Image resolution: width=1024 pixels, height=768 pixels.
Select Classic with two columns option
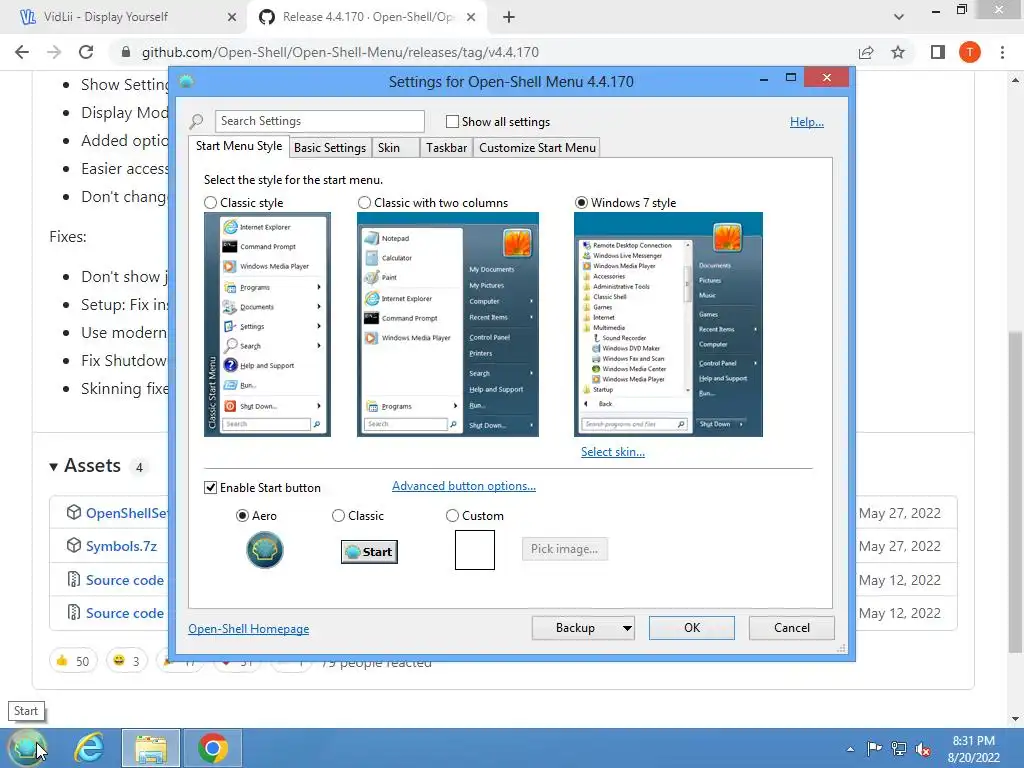click(364, 203)
